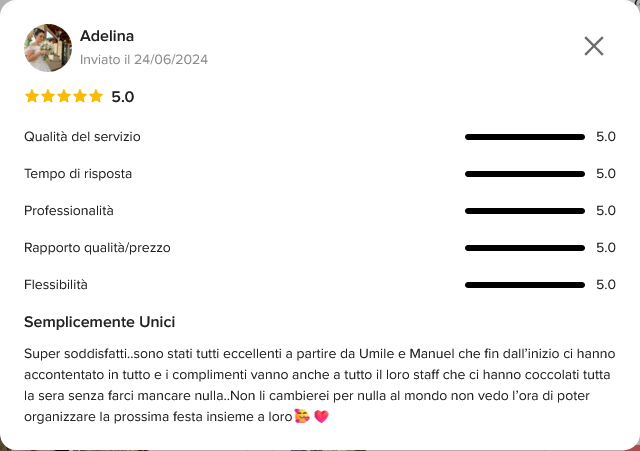Click the review body text paragraph
The image size is (640, 451).
click(320, 385)
